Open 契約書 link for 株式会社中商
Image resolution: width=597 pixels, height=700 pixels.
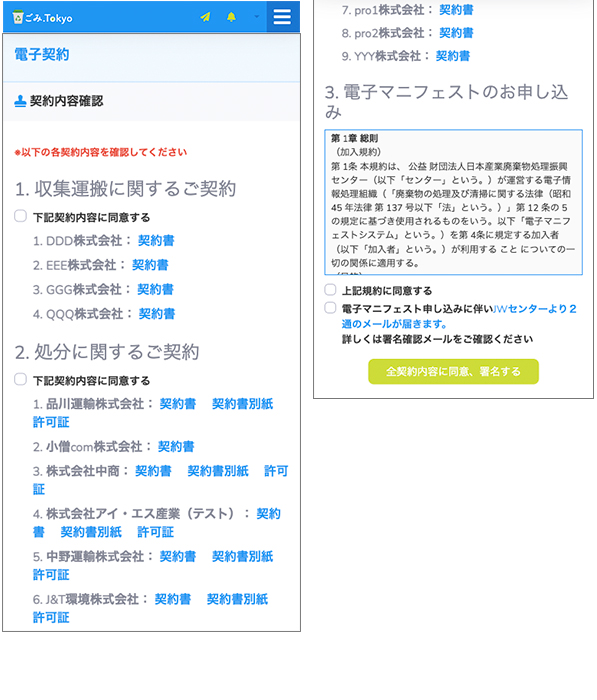[x=153, y=471]
